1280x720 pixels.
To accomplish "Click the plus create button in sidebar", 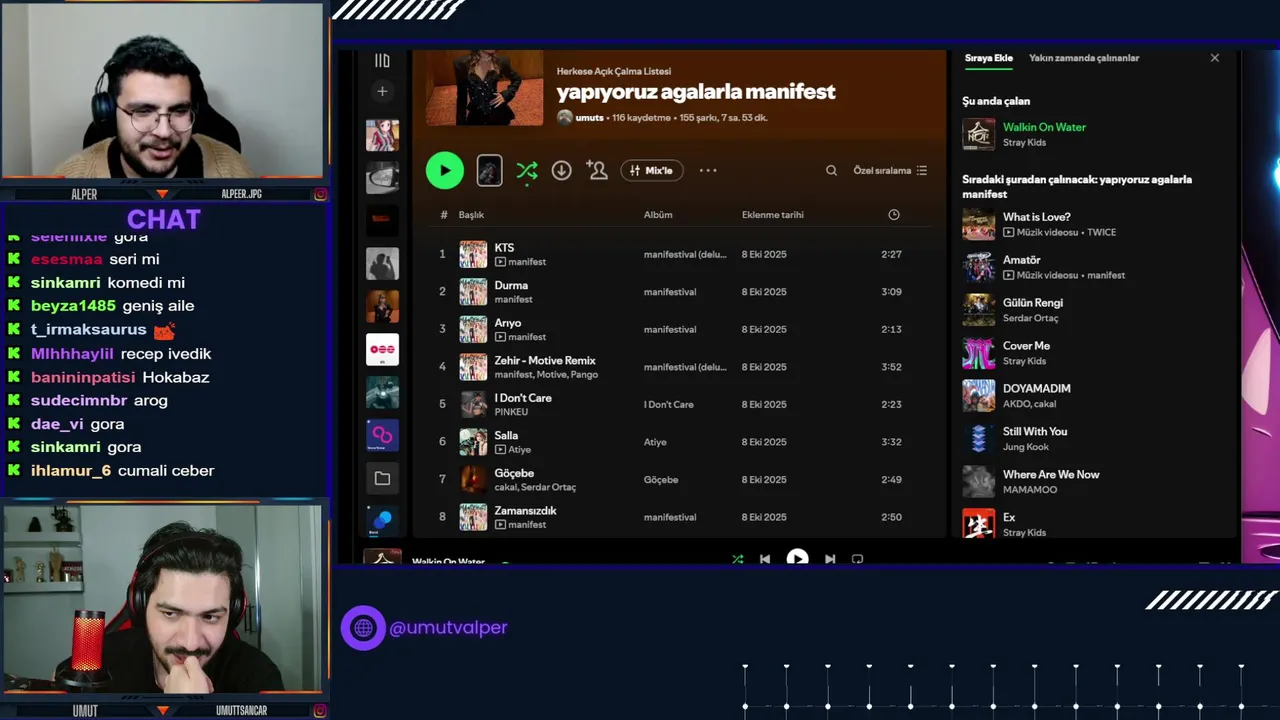I will click(382, 91).
